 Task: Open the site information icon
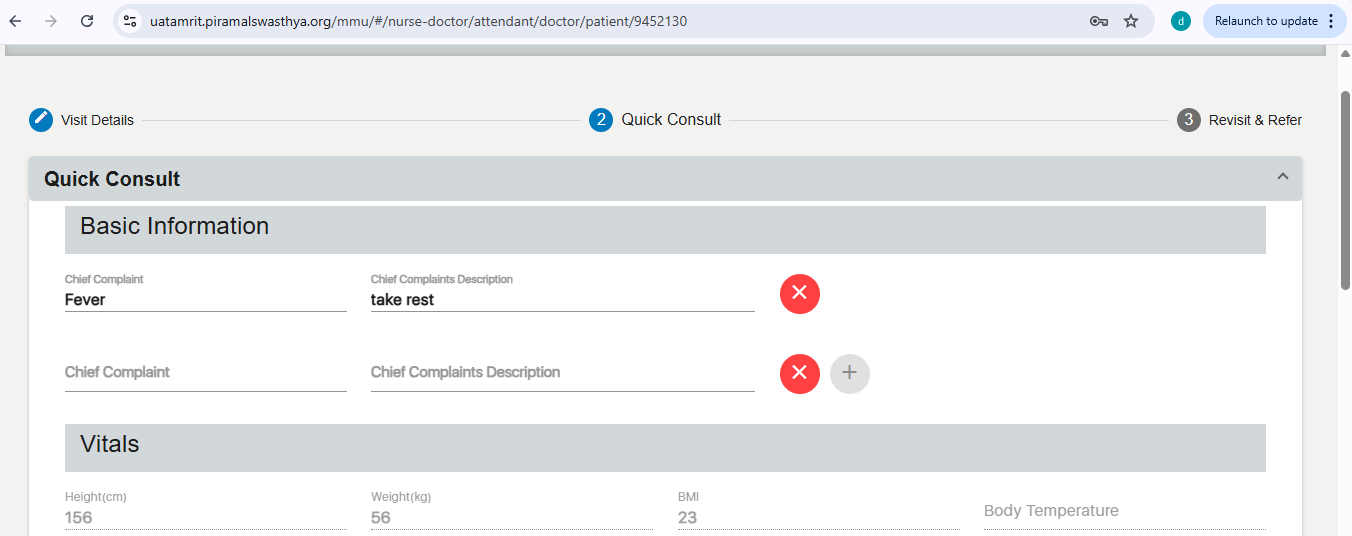pos(130,21)
